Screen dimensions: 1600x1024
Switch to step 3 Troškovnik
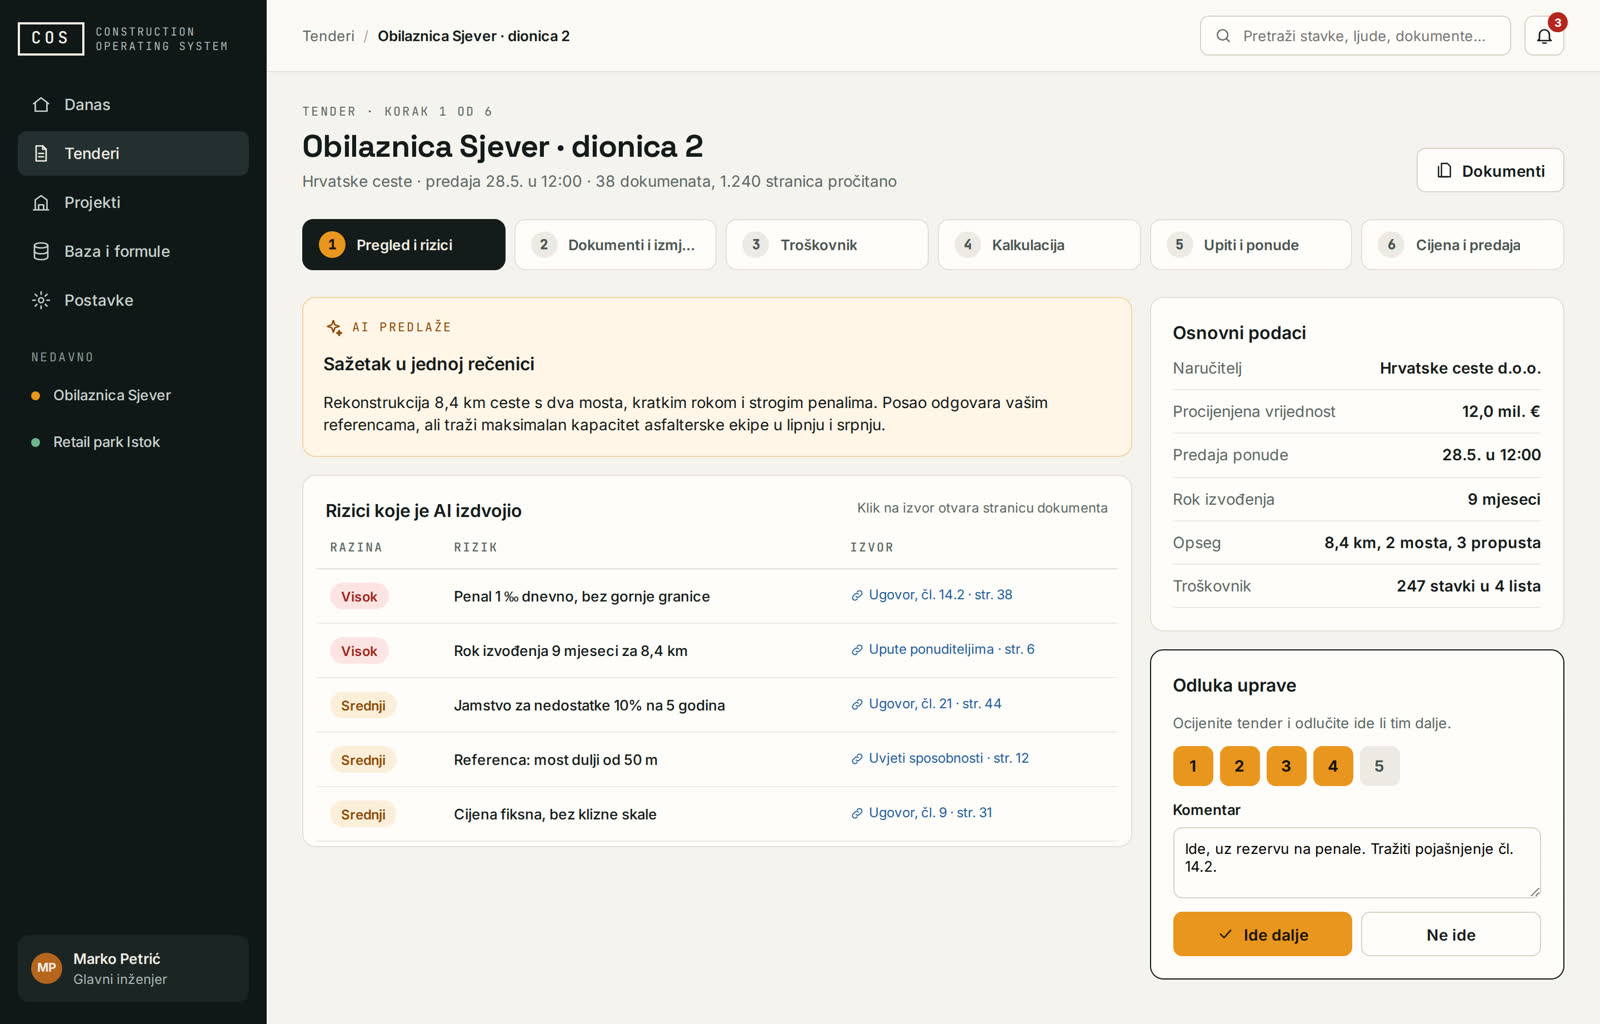827,245
